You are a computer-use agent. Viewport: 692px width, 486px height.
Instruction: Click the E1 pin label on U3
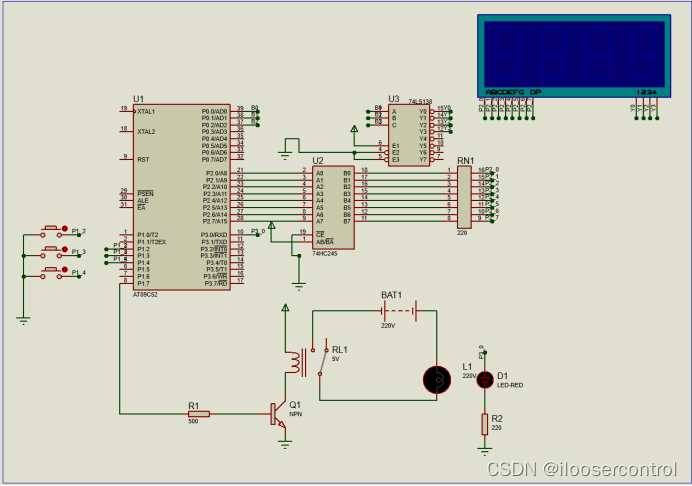tap(396, 146)
